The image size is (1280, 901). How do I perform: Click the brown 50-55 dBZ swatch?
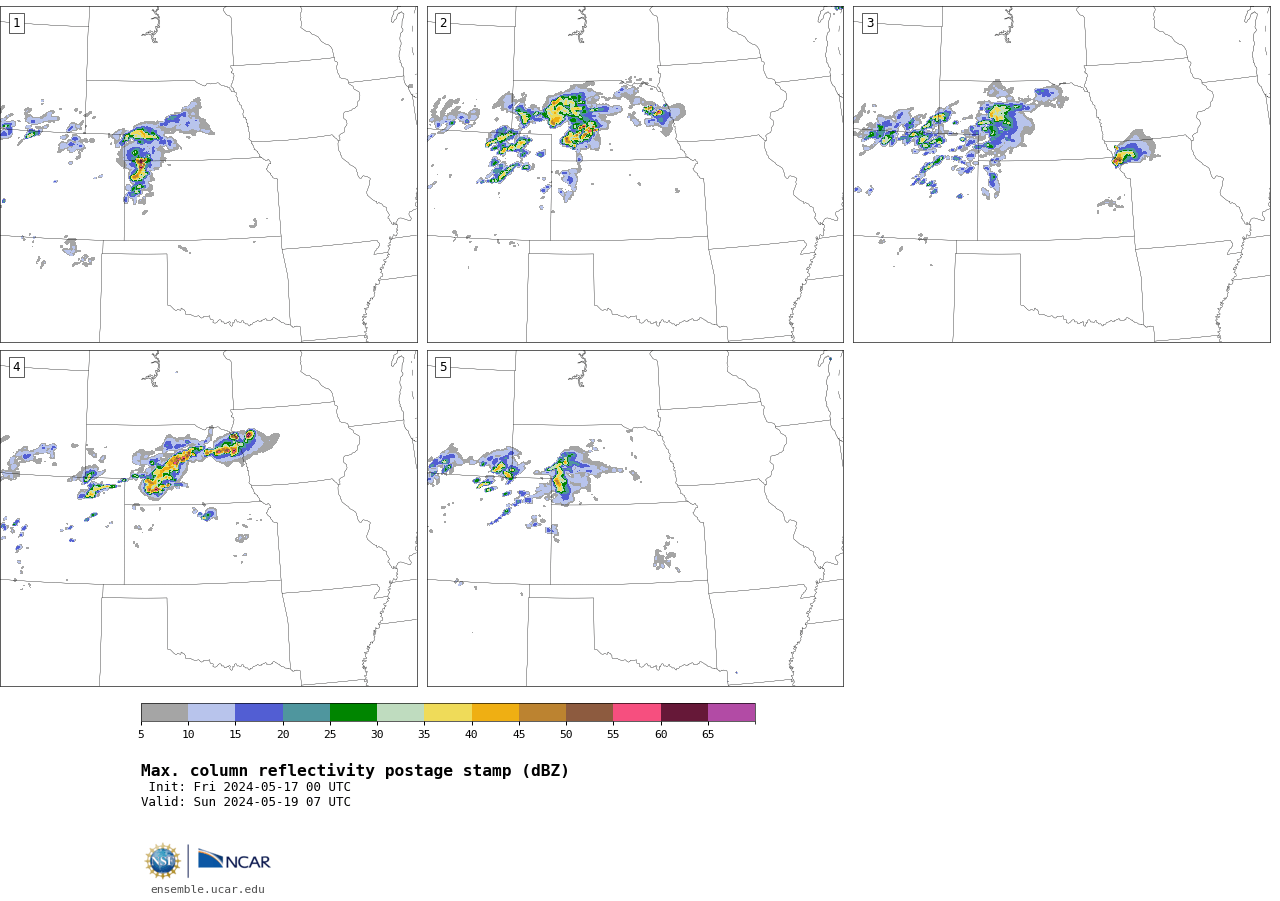pyautogui.click(x=590, y=713)
